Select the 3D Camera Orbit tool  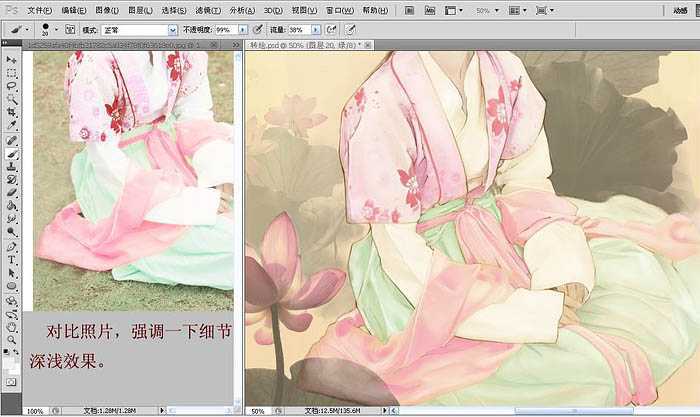(12, 314)
